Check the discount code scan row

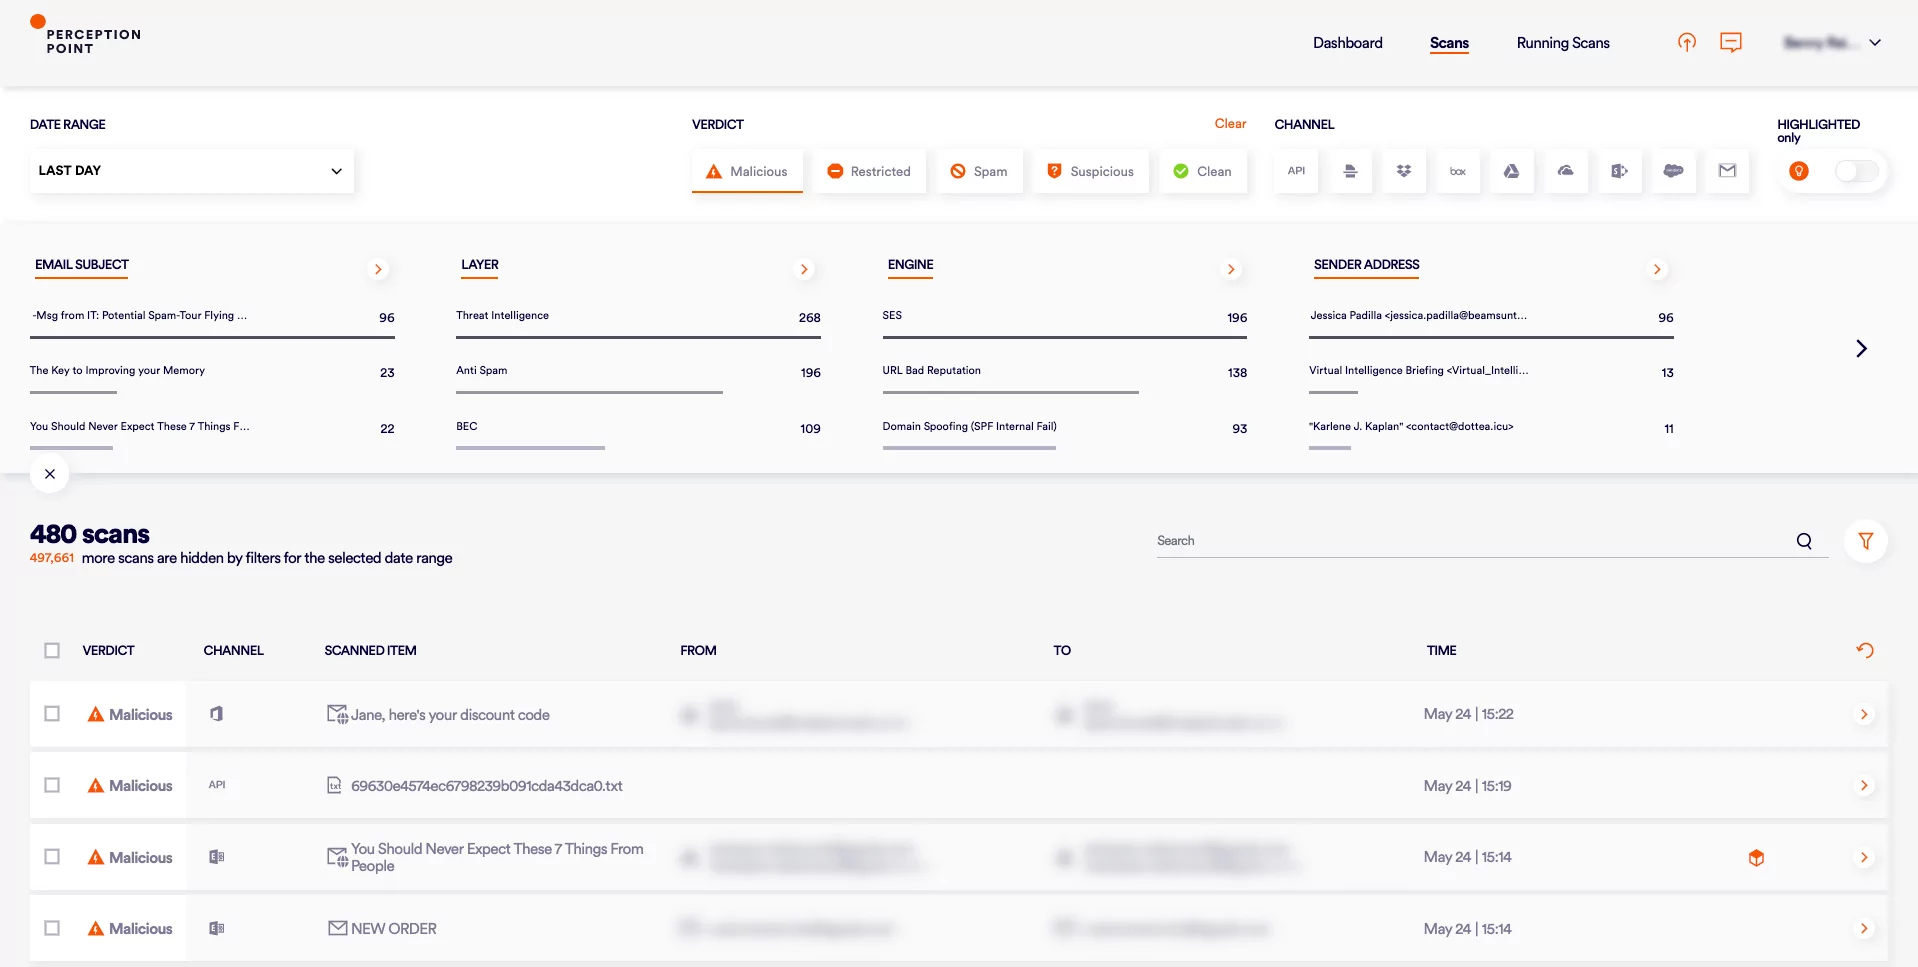(x=52, y=714)
